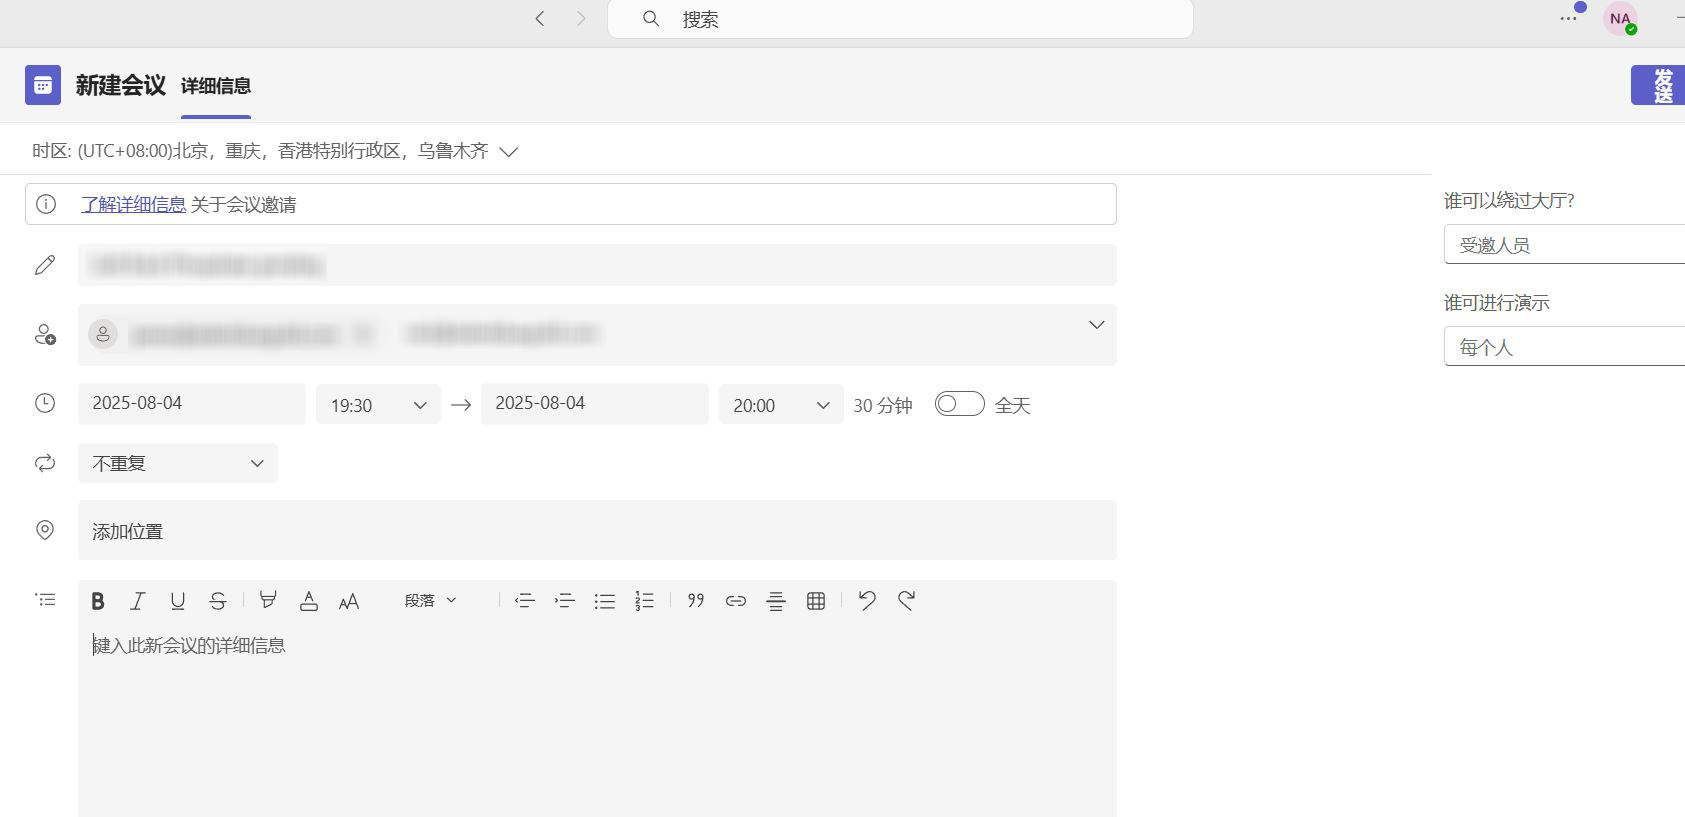1685x817 pixels.
Task: Select the 详细信息 tab
Action: tap(216, 87)
